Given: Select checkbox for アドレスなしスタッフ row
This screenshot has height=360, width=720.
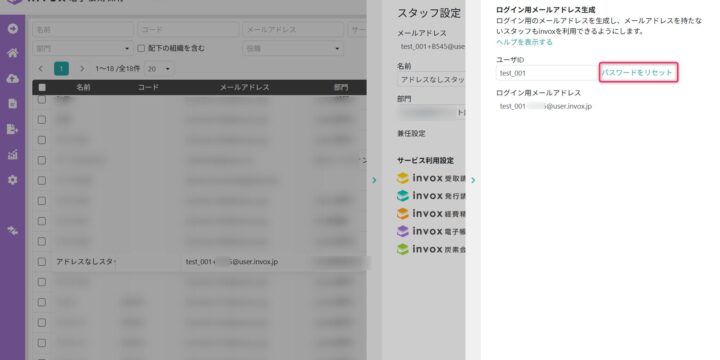Looking at the screenshot, I should pyautogui.click(x=42, y=262).
